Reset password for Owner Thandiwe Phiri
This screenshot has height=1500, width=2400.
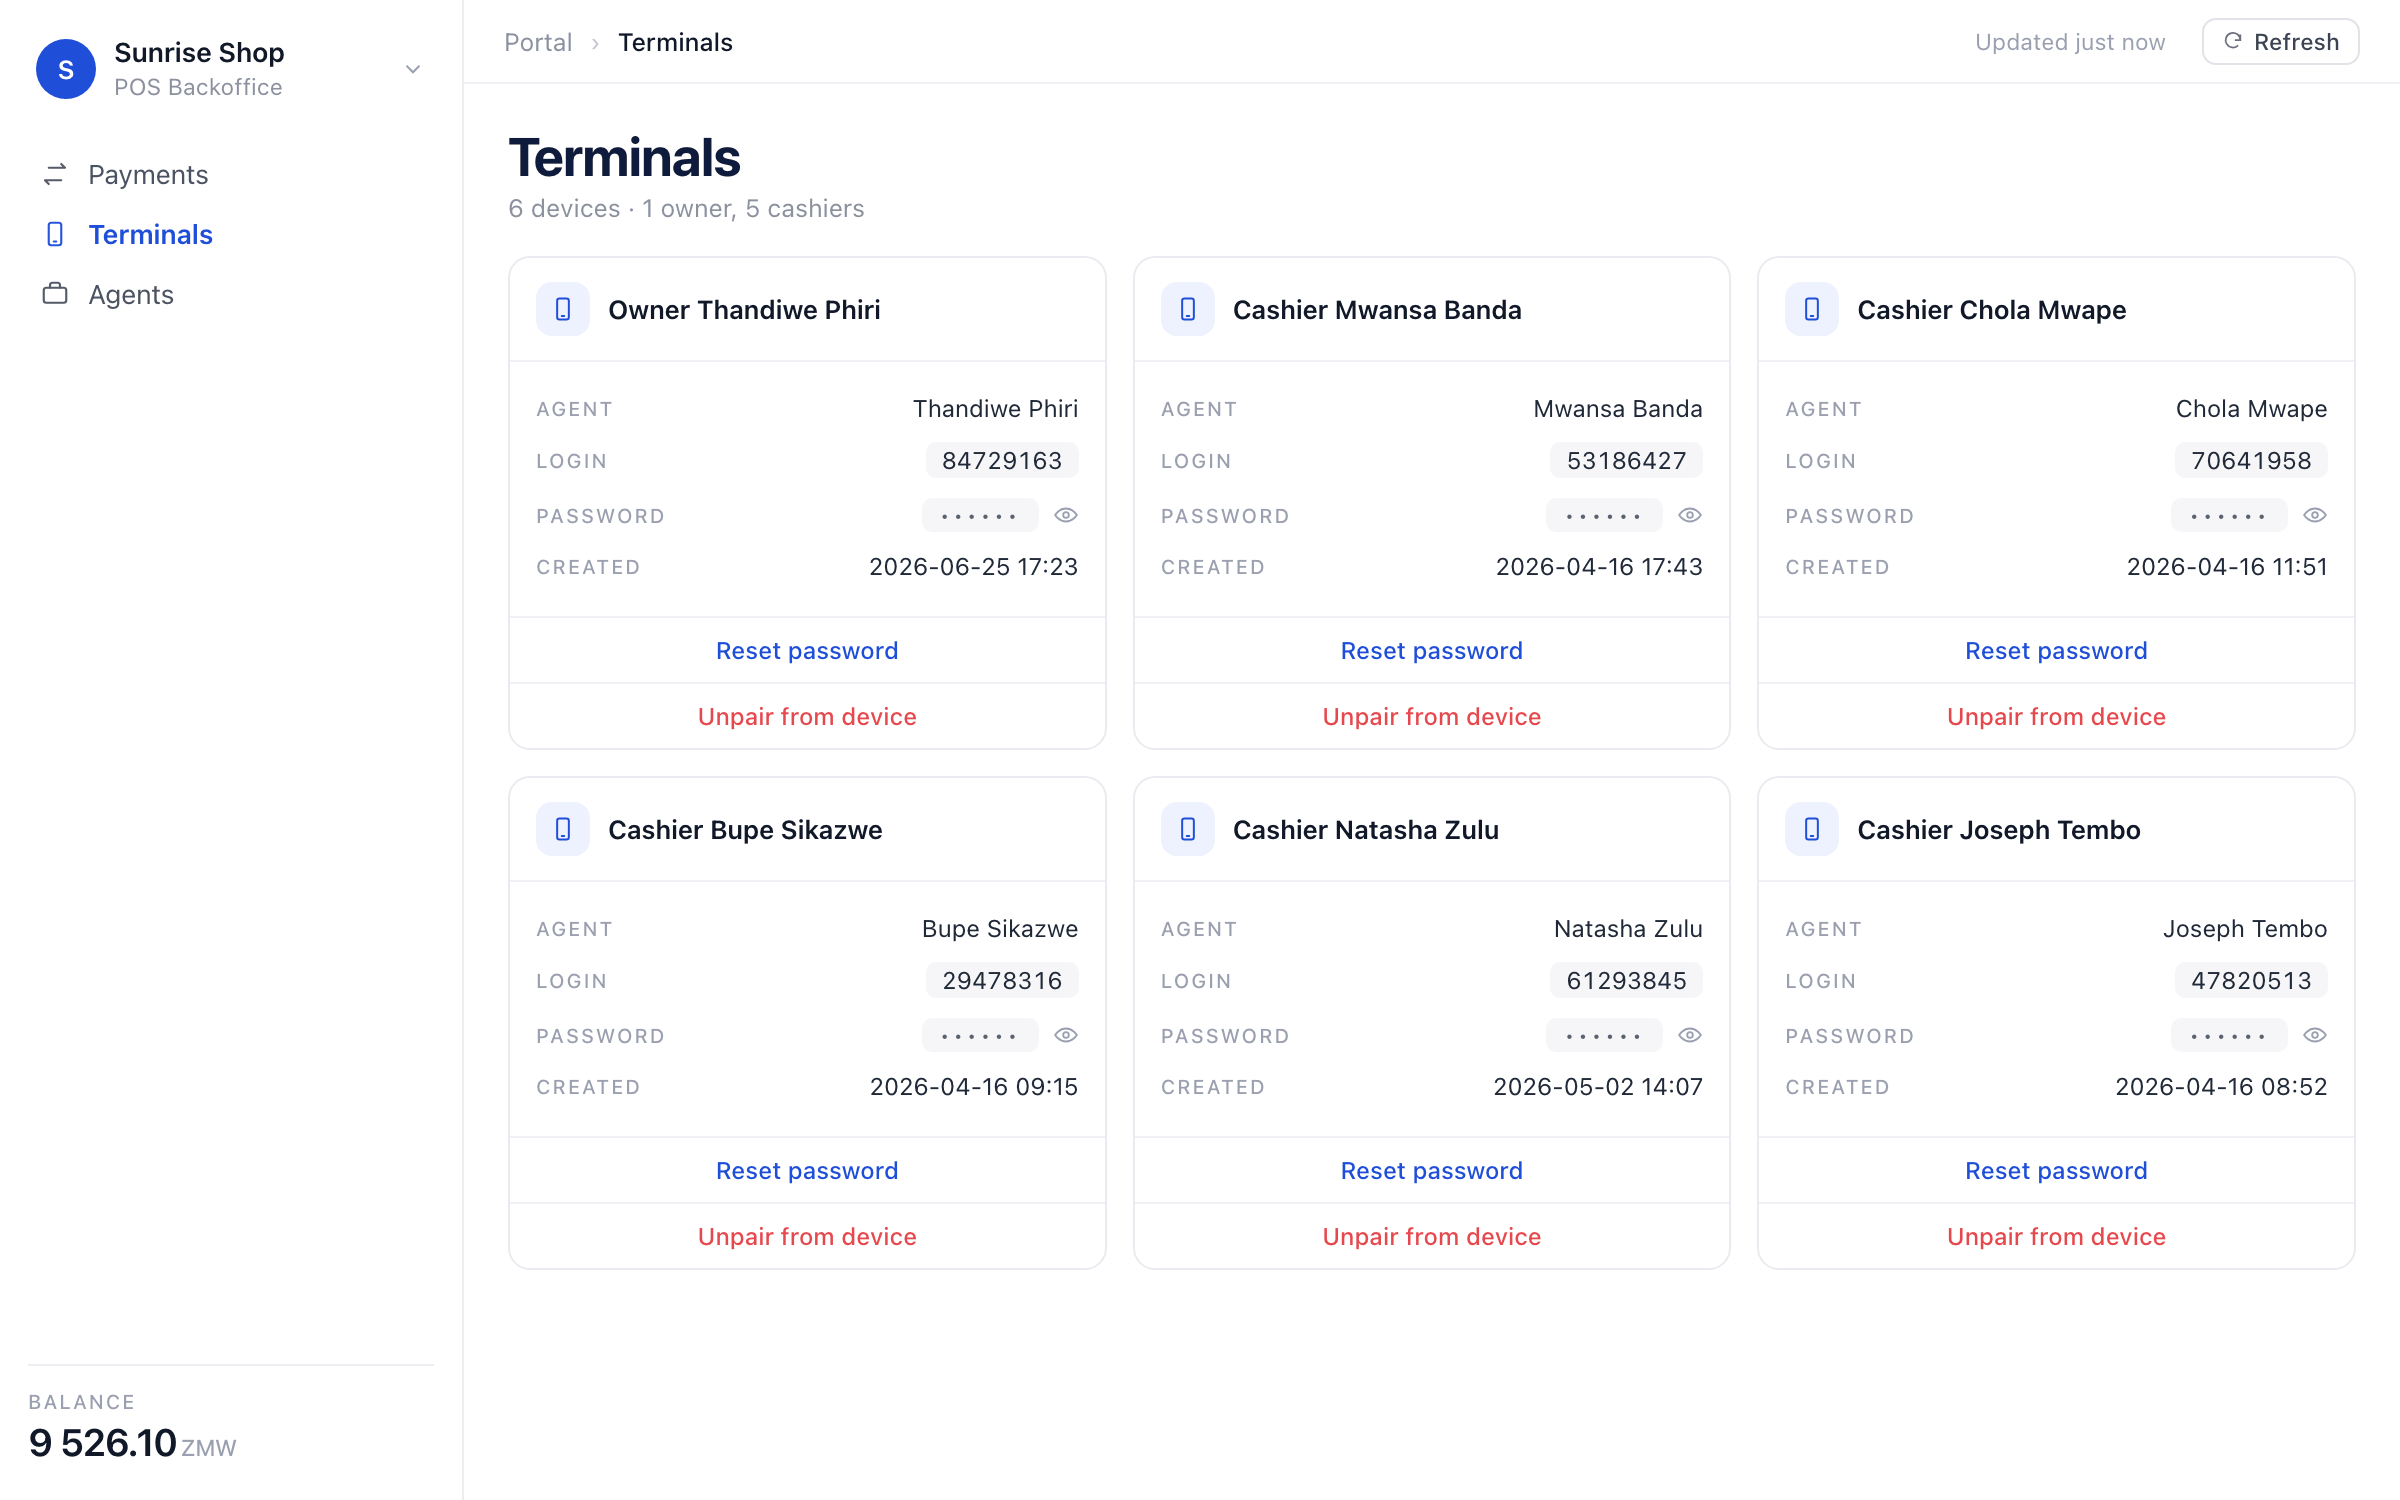[807, 650]
